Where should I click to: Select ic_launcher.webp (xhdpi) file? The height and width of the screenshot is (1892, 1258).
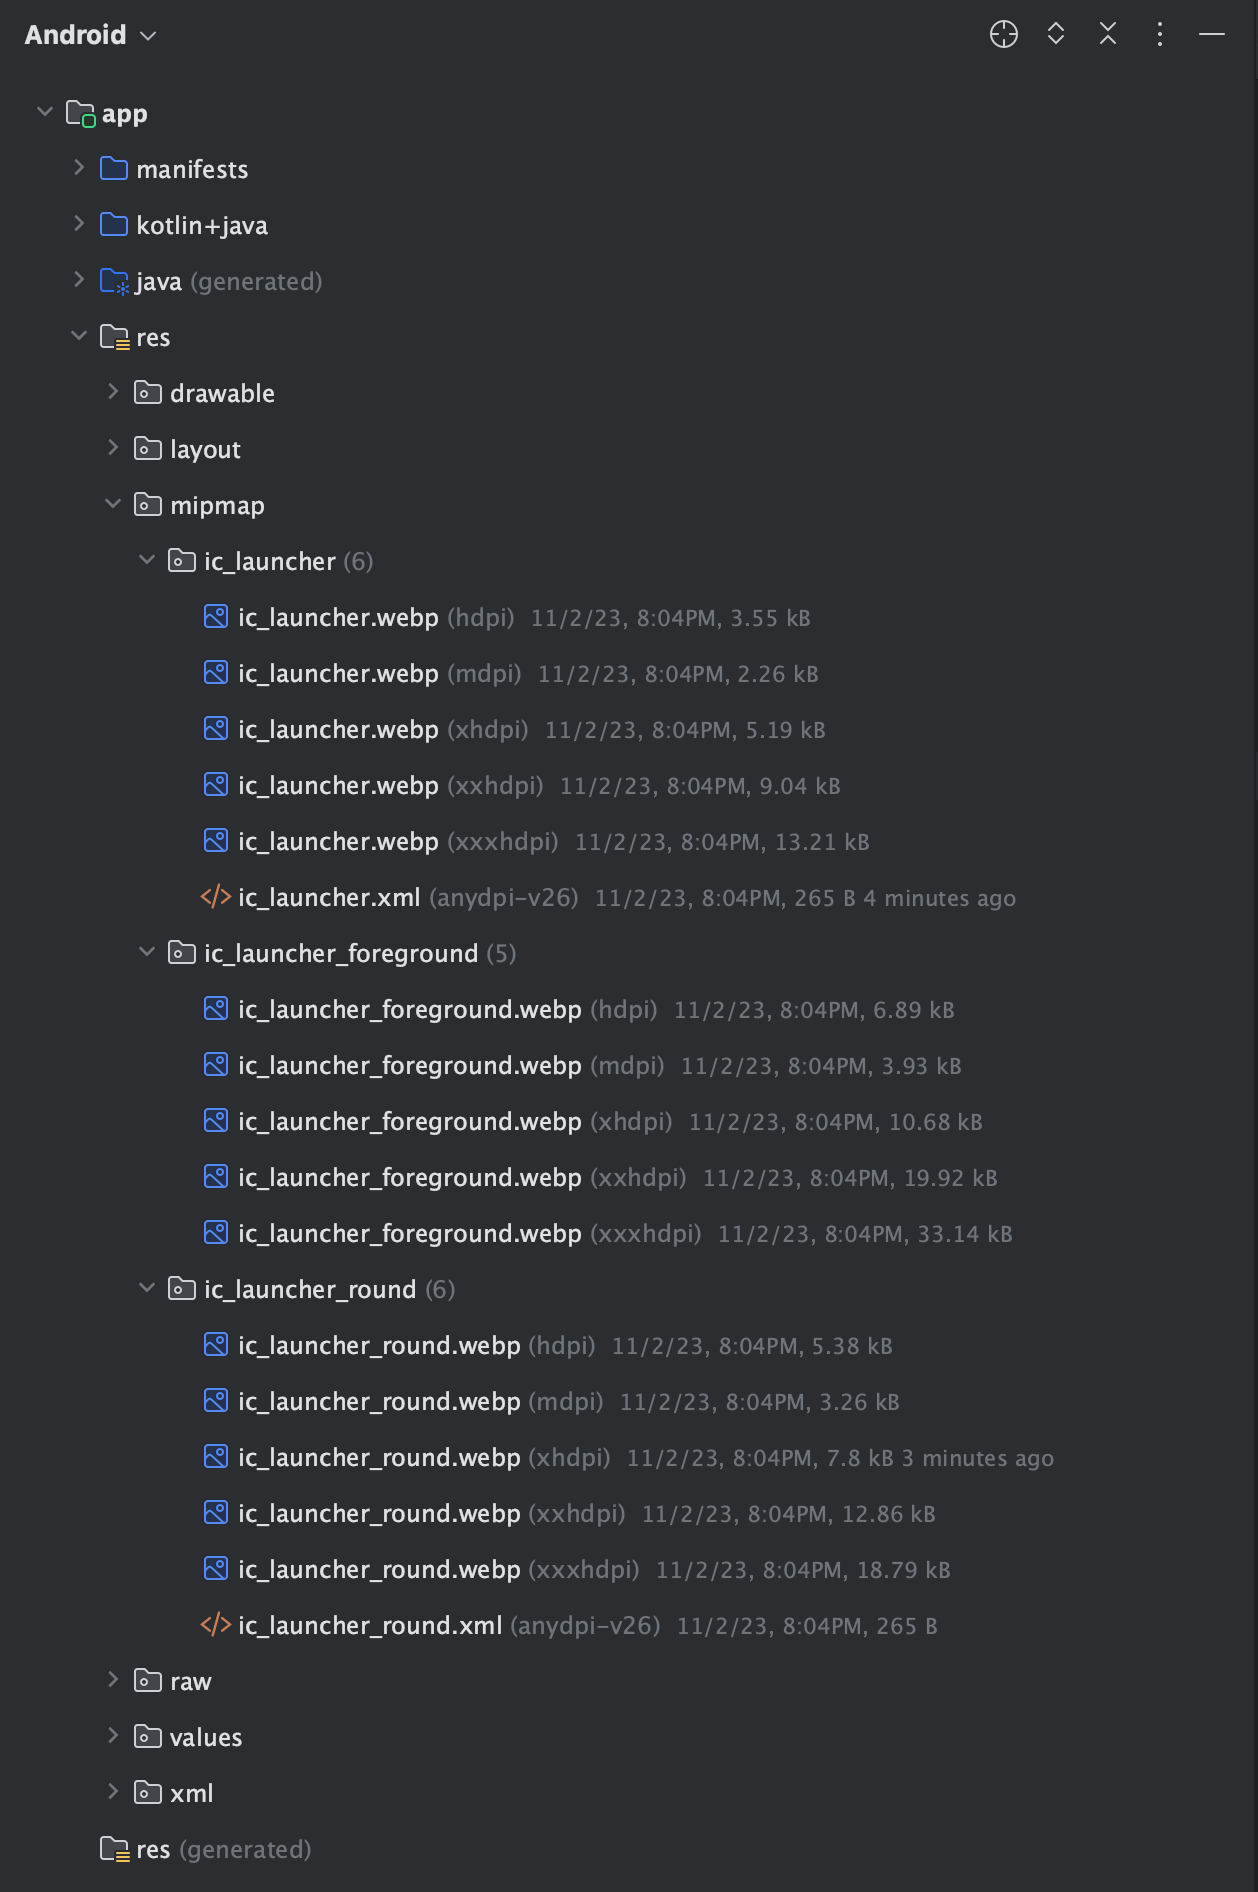coord(515,730)
